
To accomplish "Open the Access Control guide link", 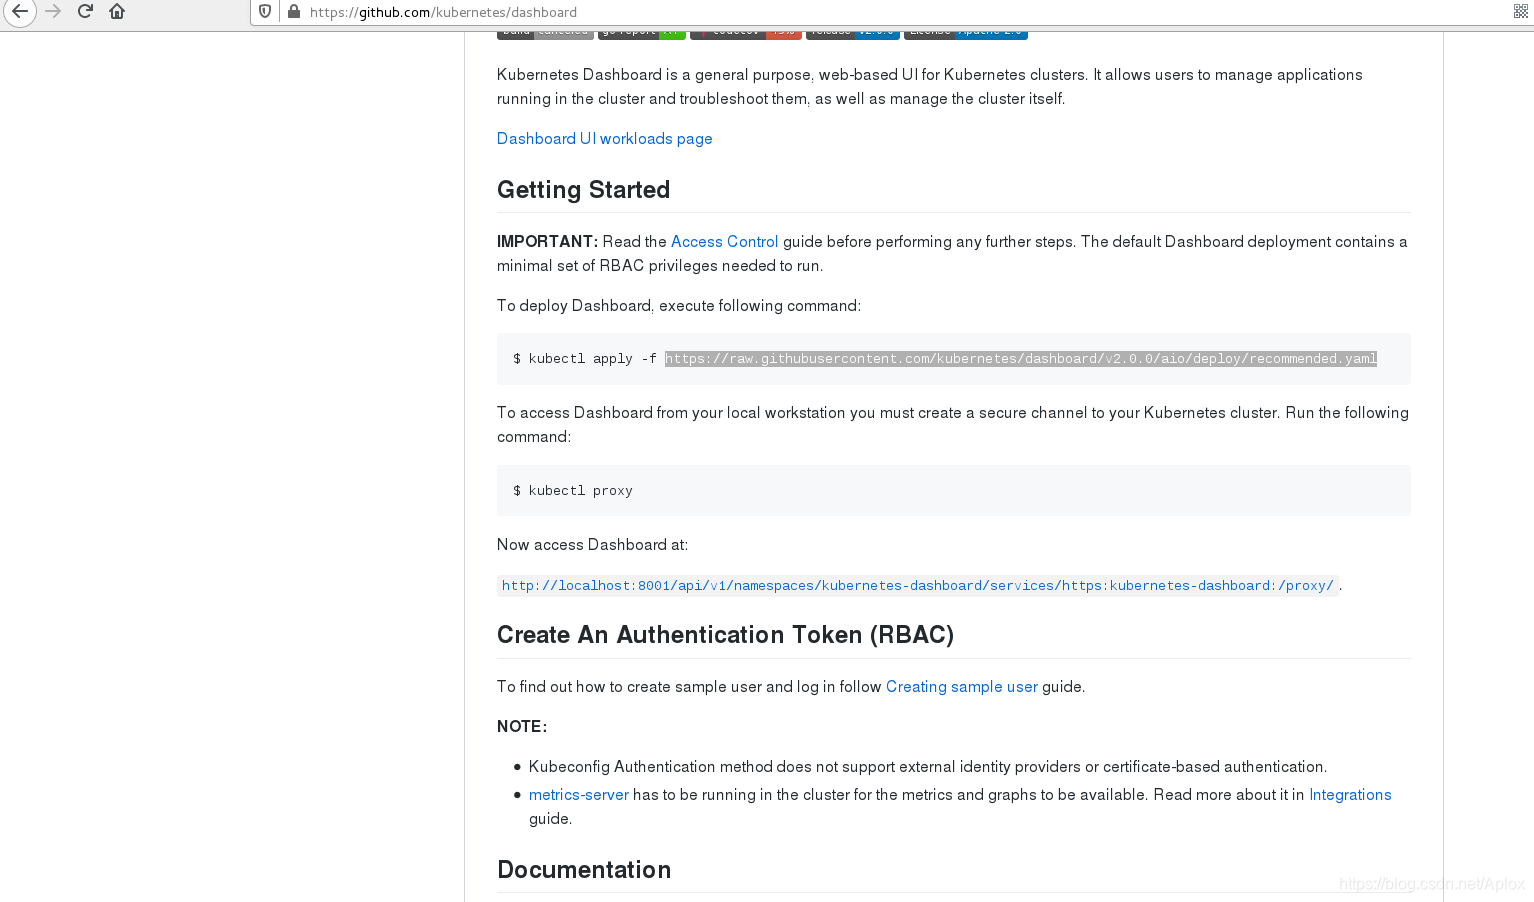I will pos(724,242).
